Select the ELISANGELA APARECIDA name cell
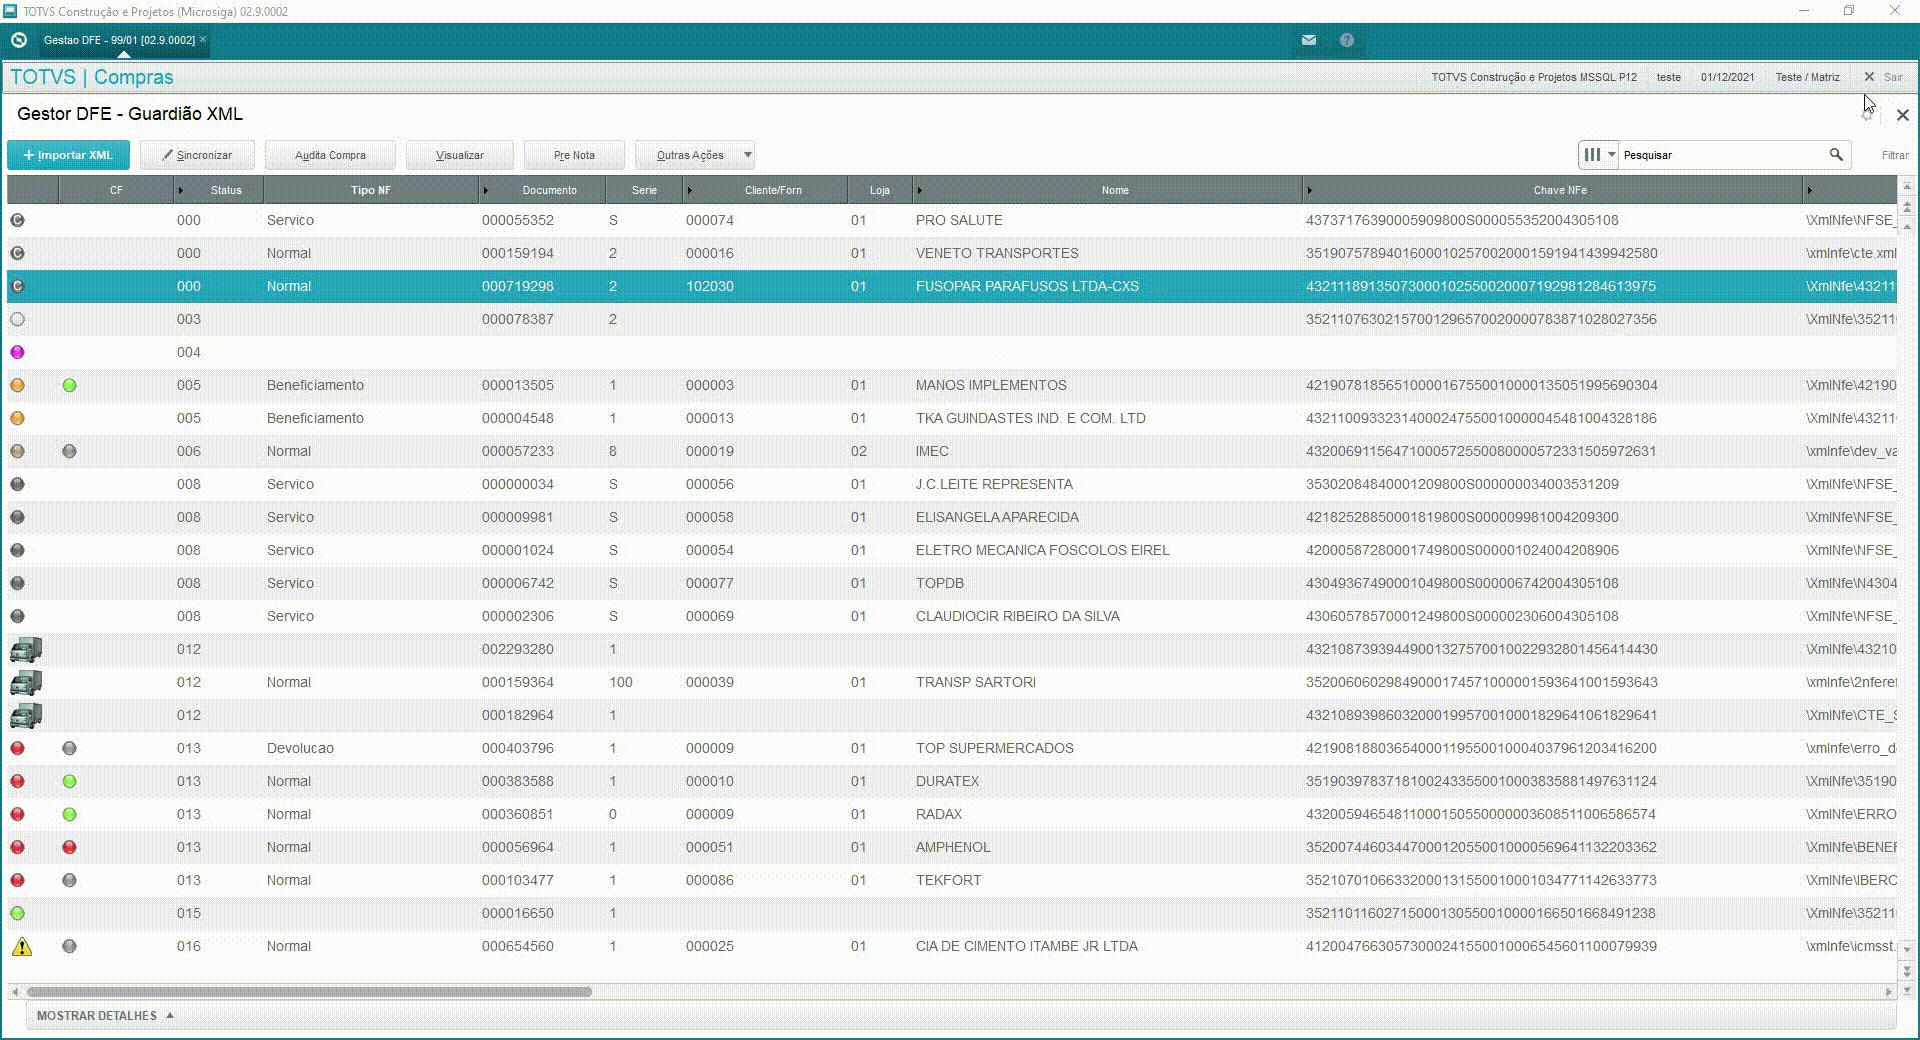The width and height of the screenshot is (1920, 1040). (997, 517)
